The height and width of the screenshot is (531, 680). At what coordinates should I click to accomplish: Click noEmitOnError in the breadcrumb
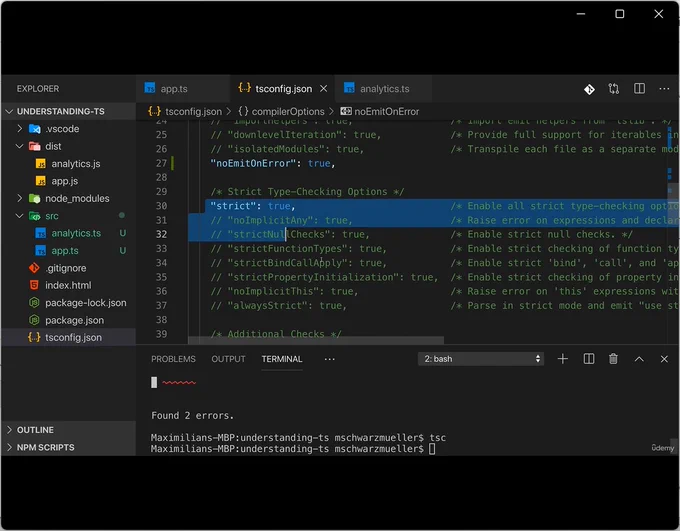(x=386, y=111)
